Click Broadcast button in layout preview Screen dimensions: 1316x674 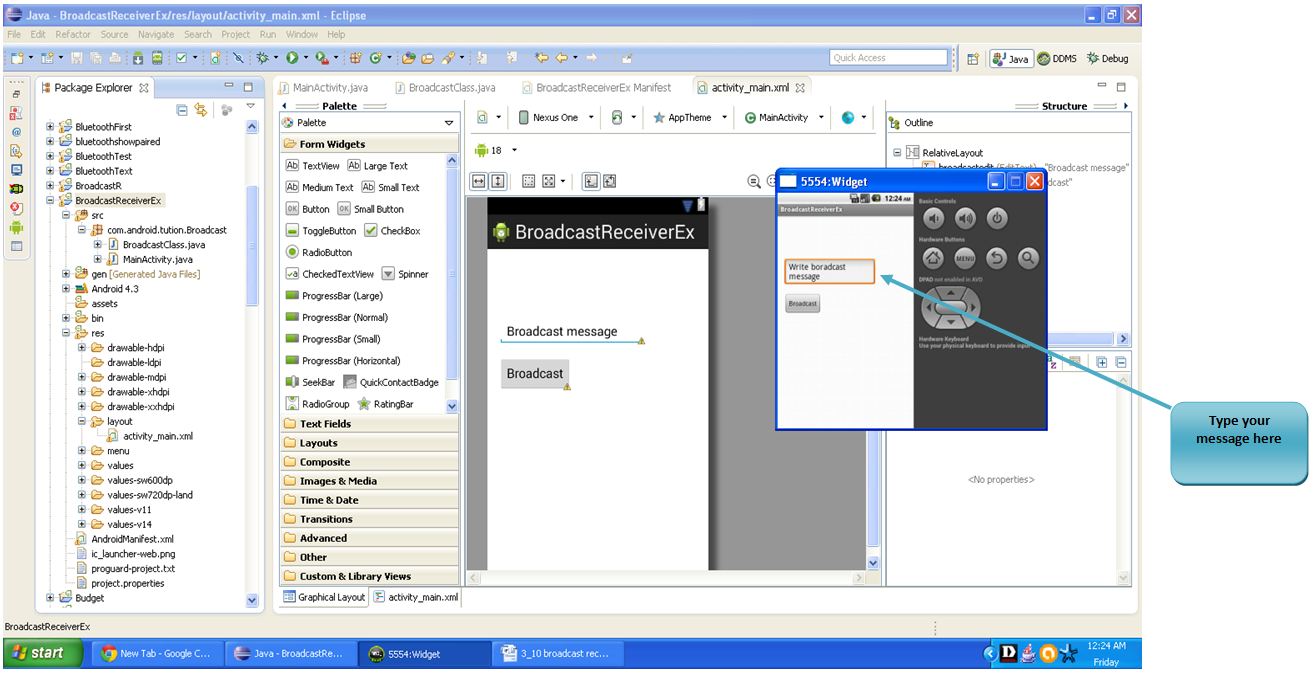tap(535, 374)
